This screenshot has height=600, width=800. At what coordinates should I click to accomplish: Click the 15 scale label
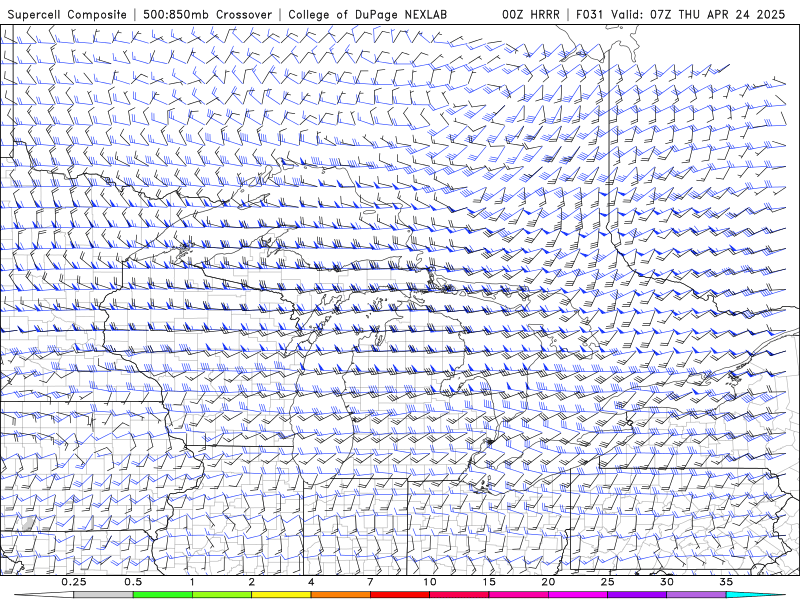click(489, 582)
